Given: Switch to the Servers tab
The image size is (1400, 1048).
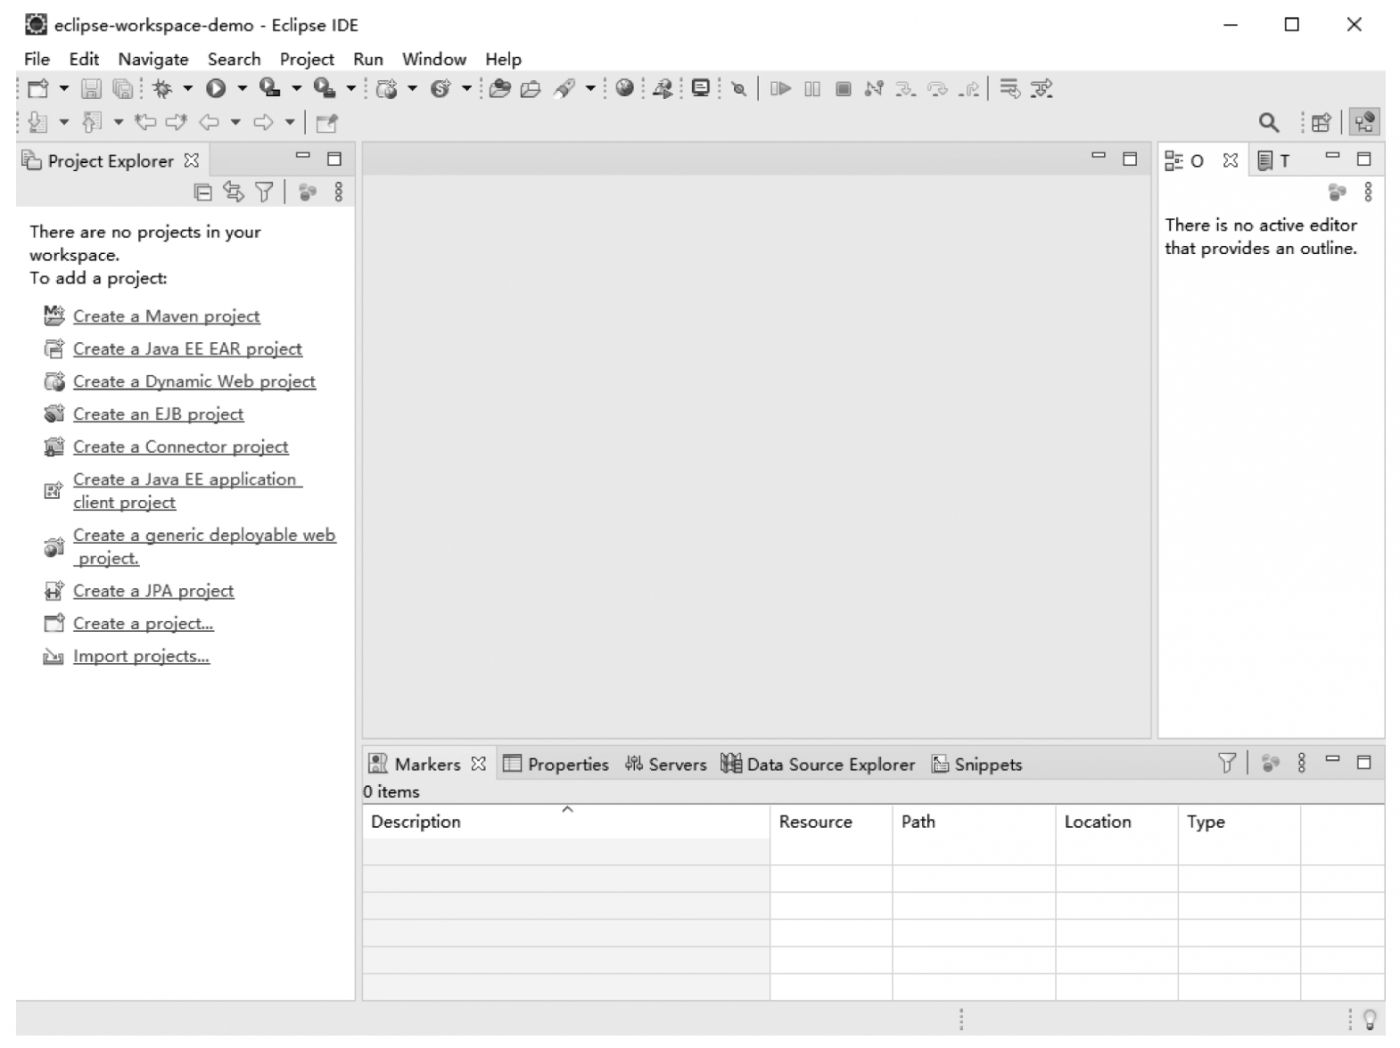Looking at the screenshot, I should tap(665, 764).
